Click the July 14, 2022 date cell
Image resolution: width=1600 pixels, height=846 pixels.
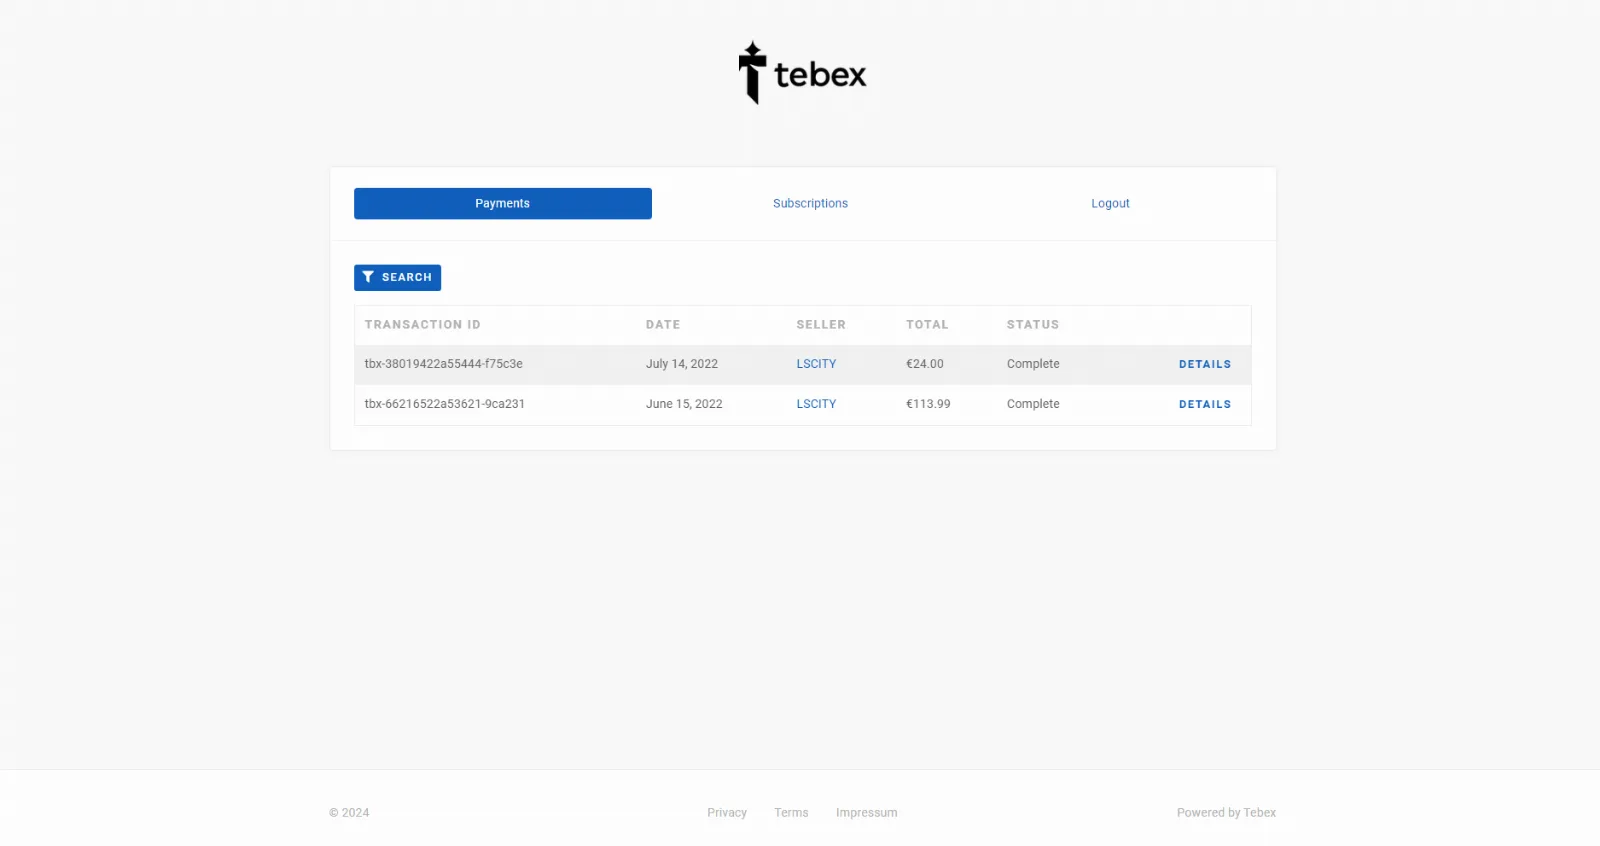pos(682,364)
